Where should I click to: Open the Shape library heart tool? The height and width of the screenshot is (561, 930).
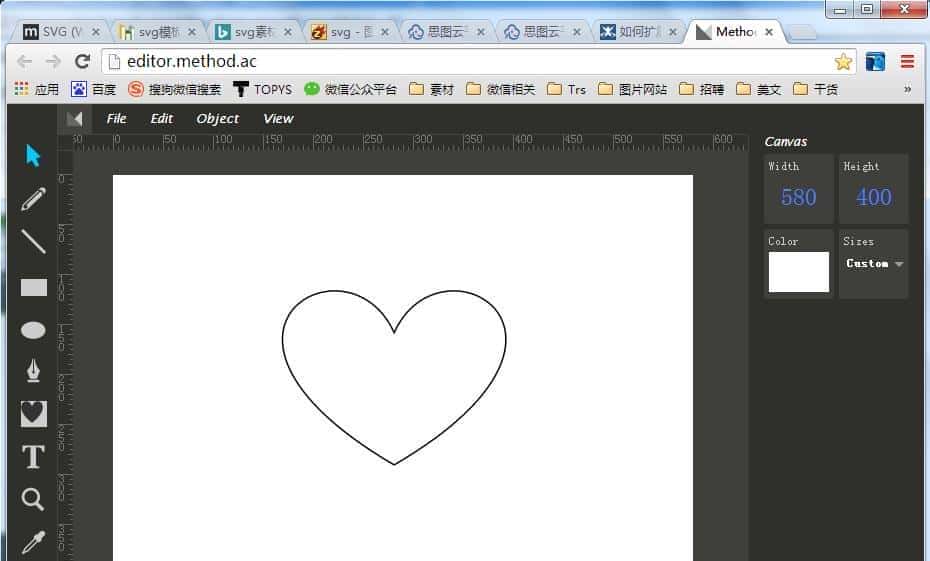[33, 414]
